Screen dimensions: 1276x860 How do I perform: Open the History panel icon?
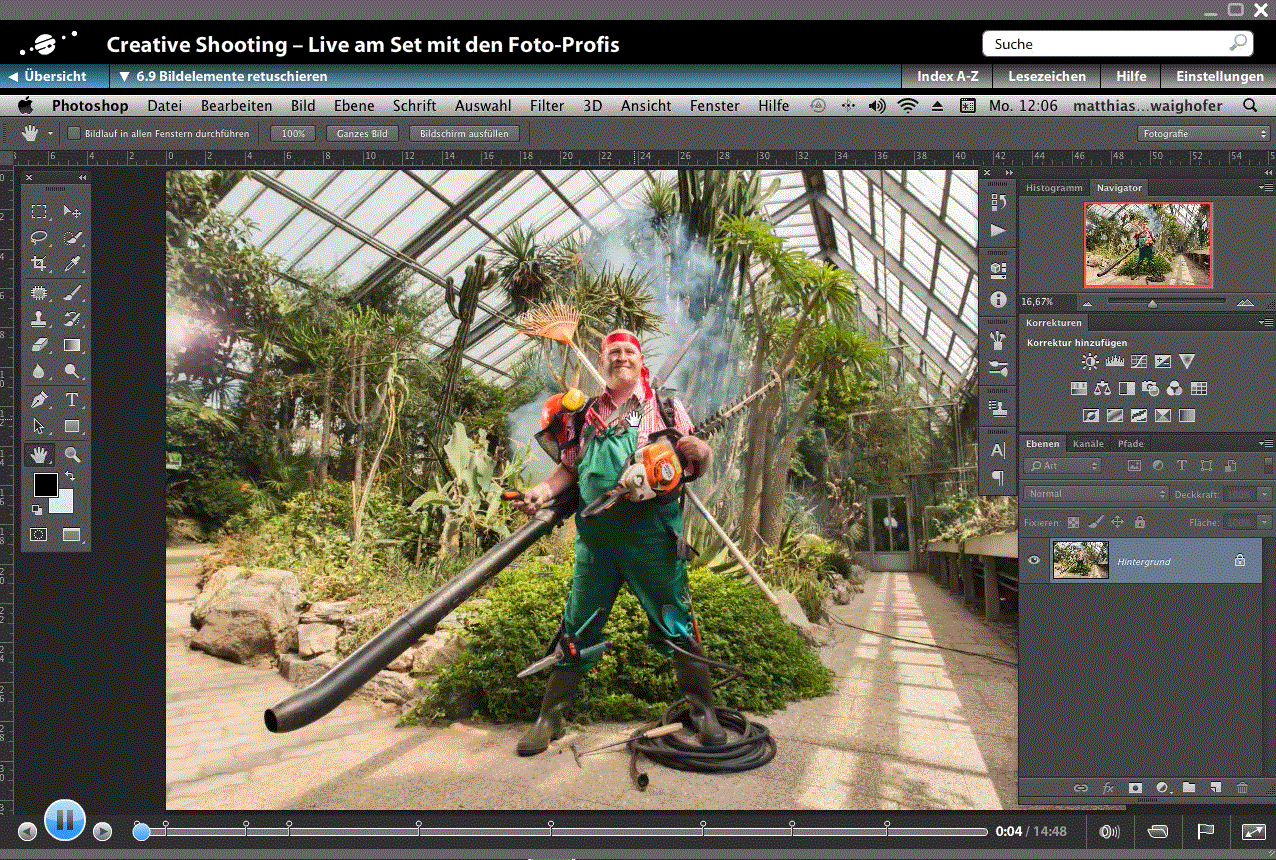click(998, 203)
